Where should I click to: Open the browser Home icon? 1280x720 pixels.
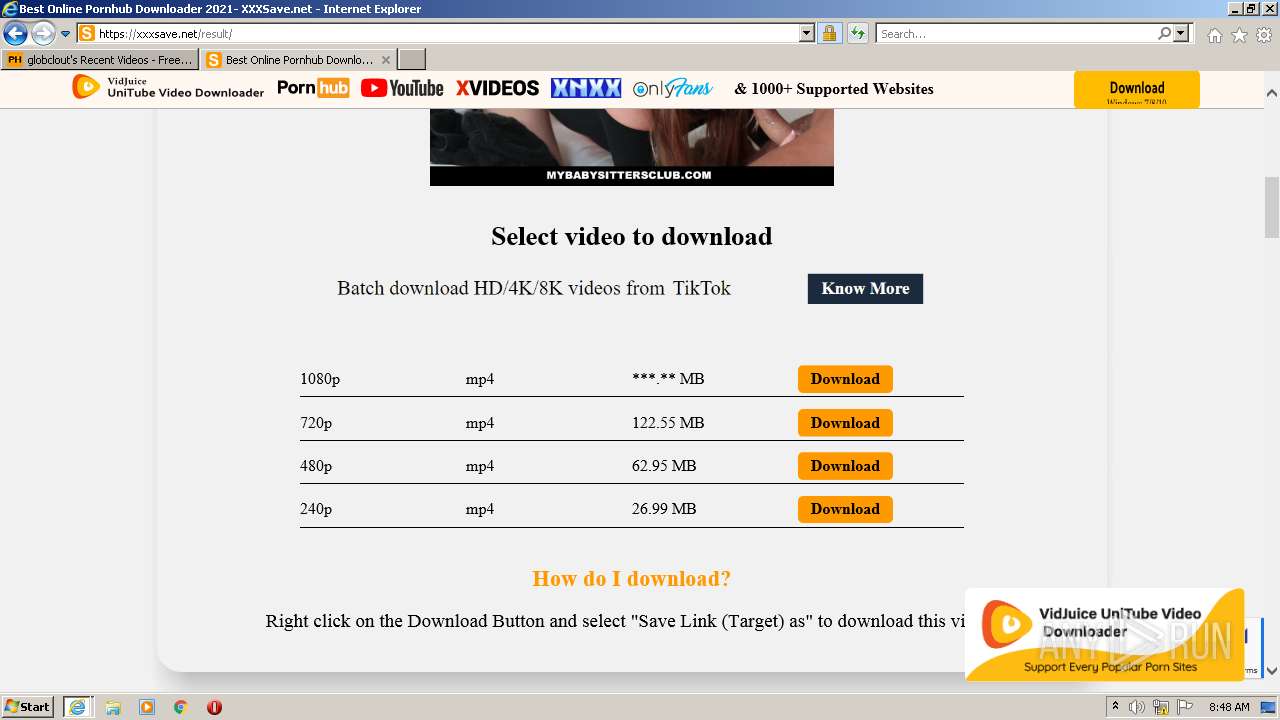pyautogui.click(x=1214, y=35)
